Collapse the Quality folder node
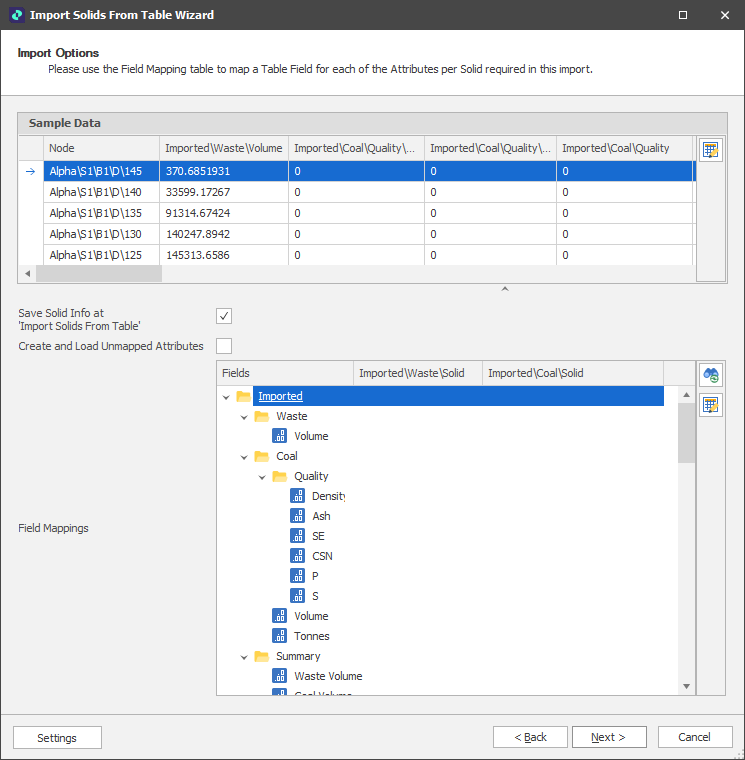This screenshot has width=745, height=760. 262,477
